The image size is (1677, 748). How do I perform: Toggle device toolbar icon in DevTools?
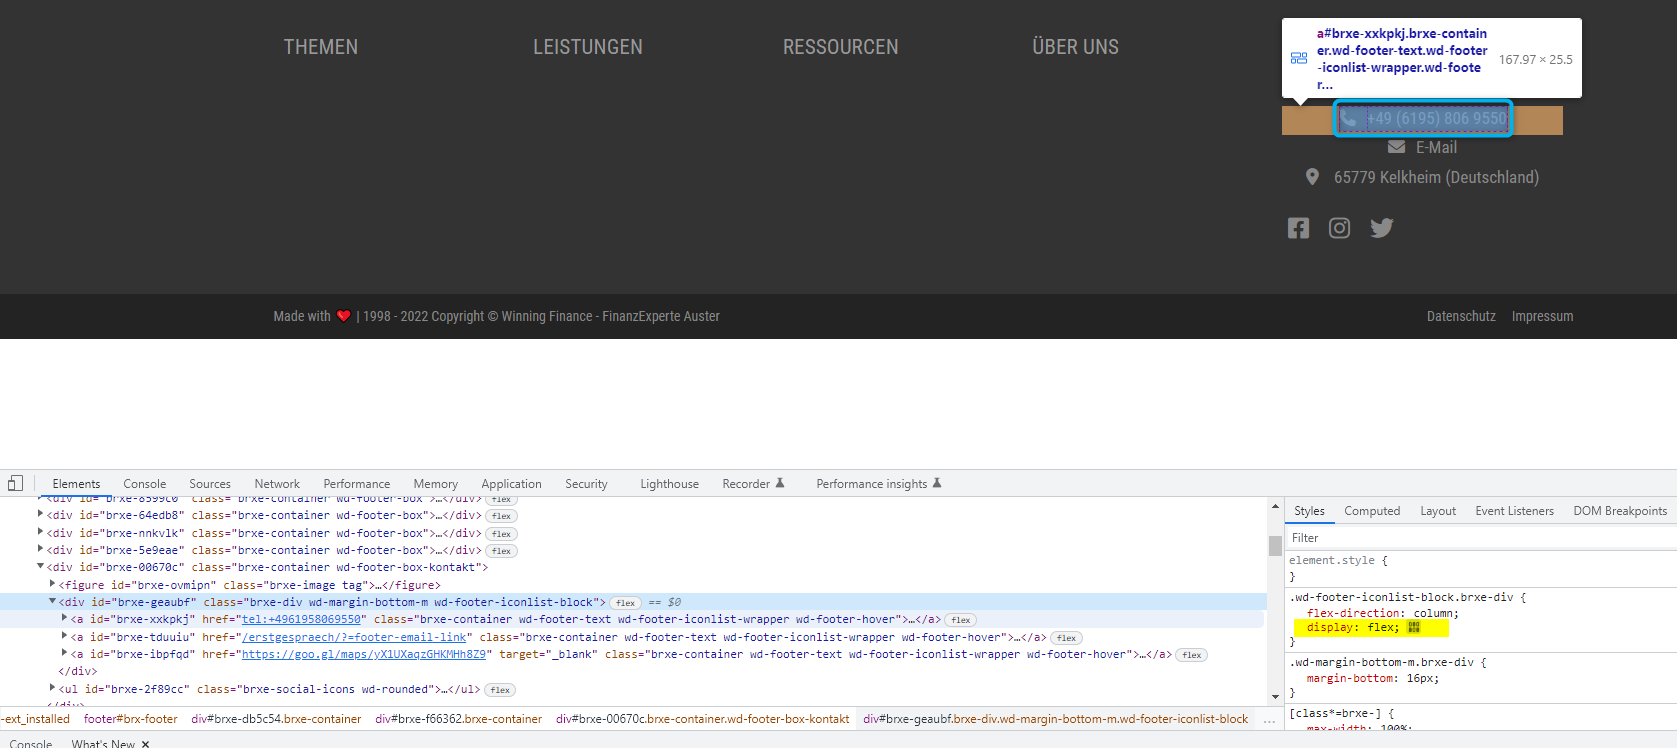click(x=15, y=483)
